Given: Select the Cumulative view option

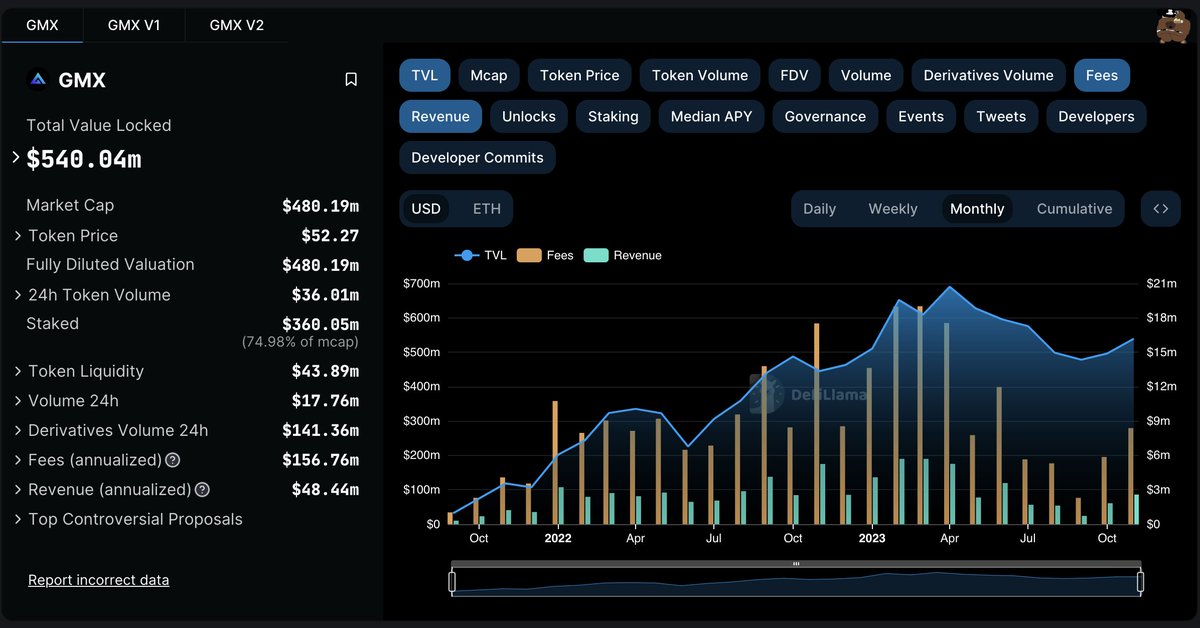Looking at the screenshot, I should point(1074,209).
